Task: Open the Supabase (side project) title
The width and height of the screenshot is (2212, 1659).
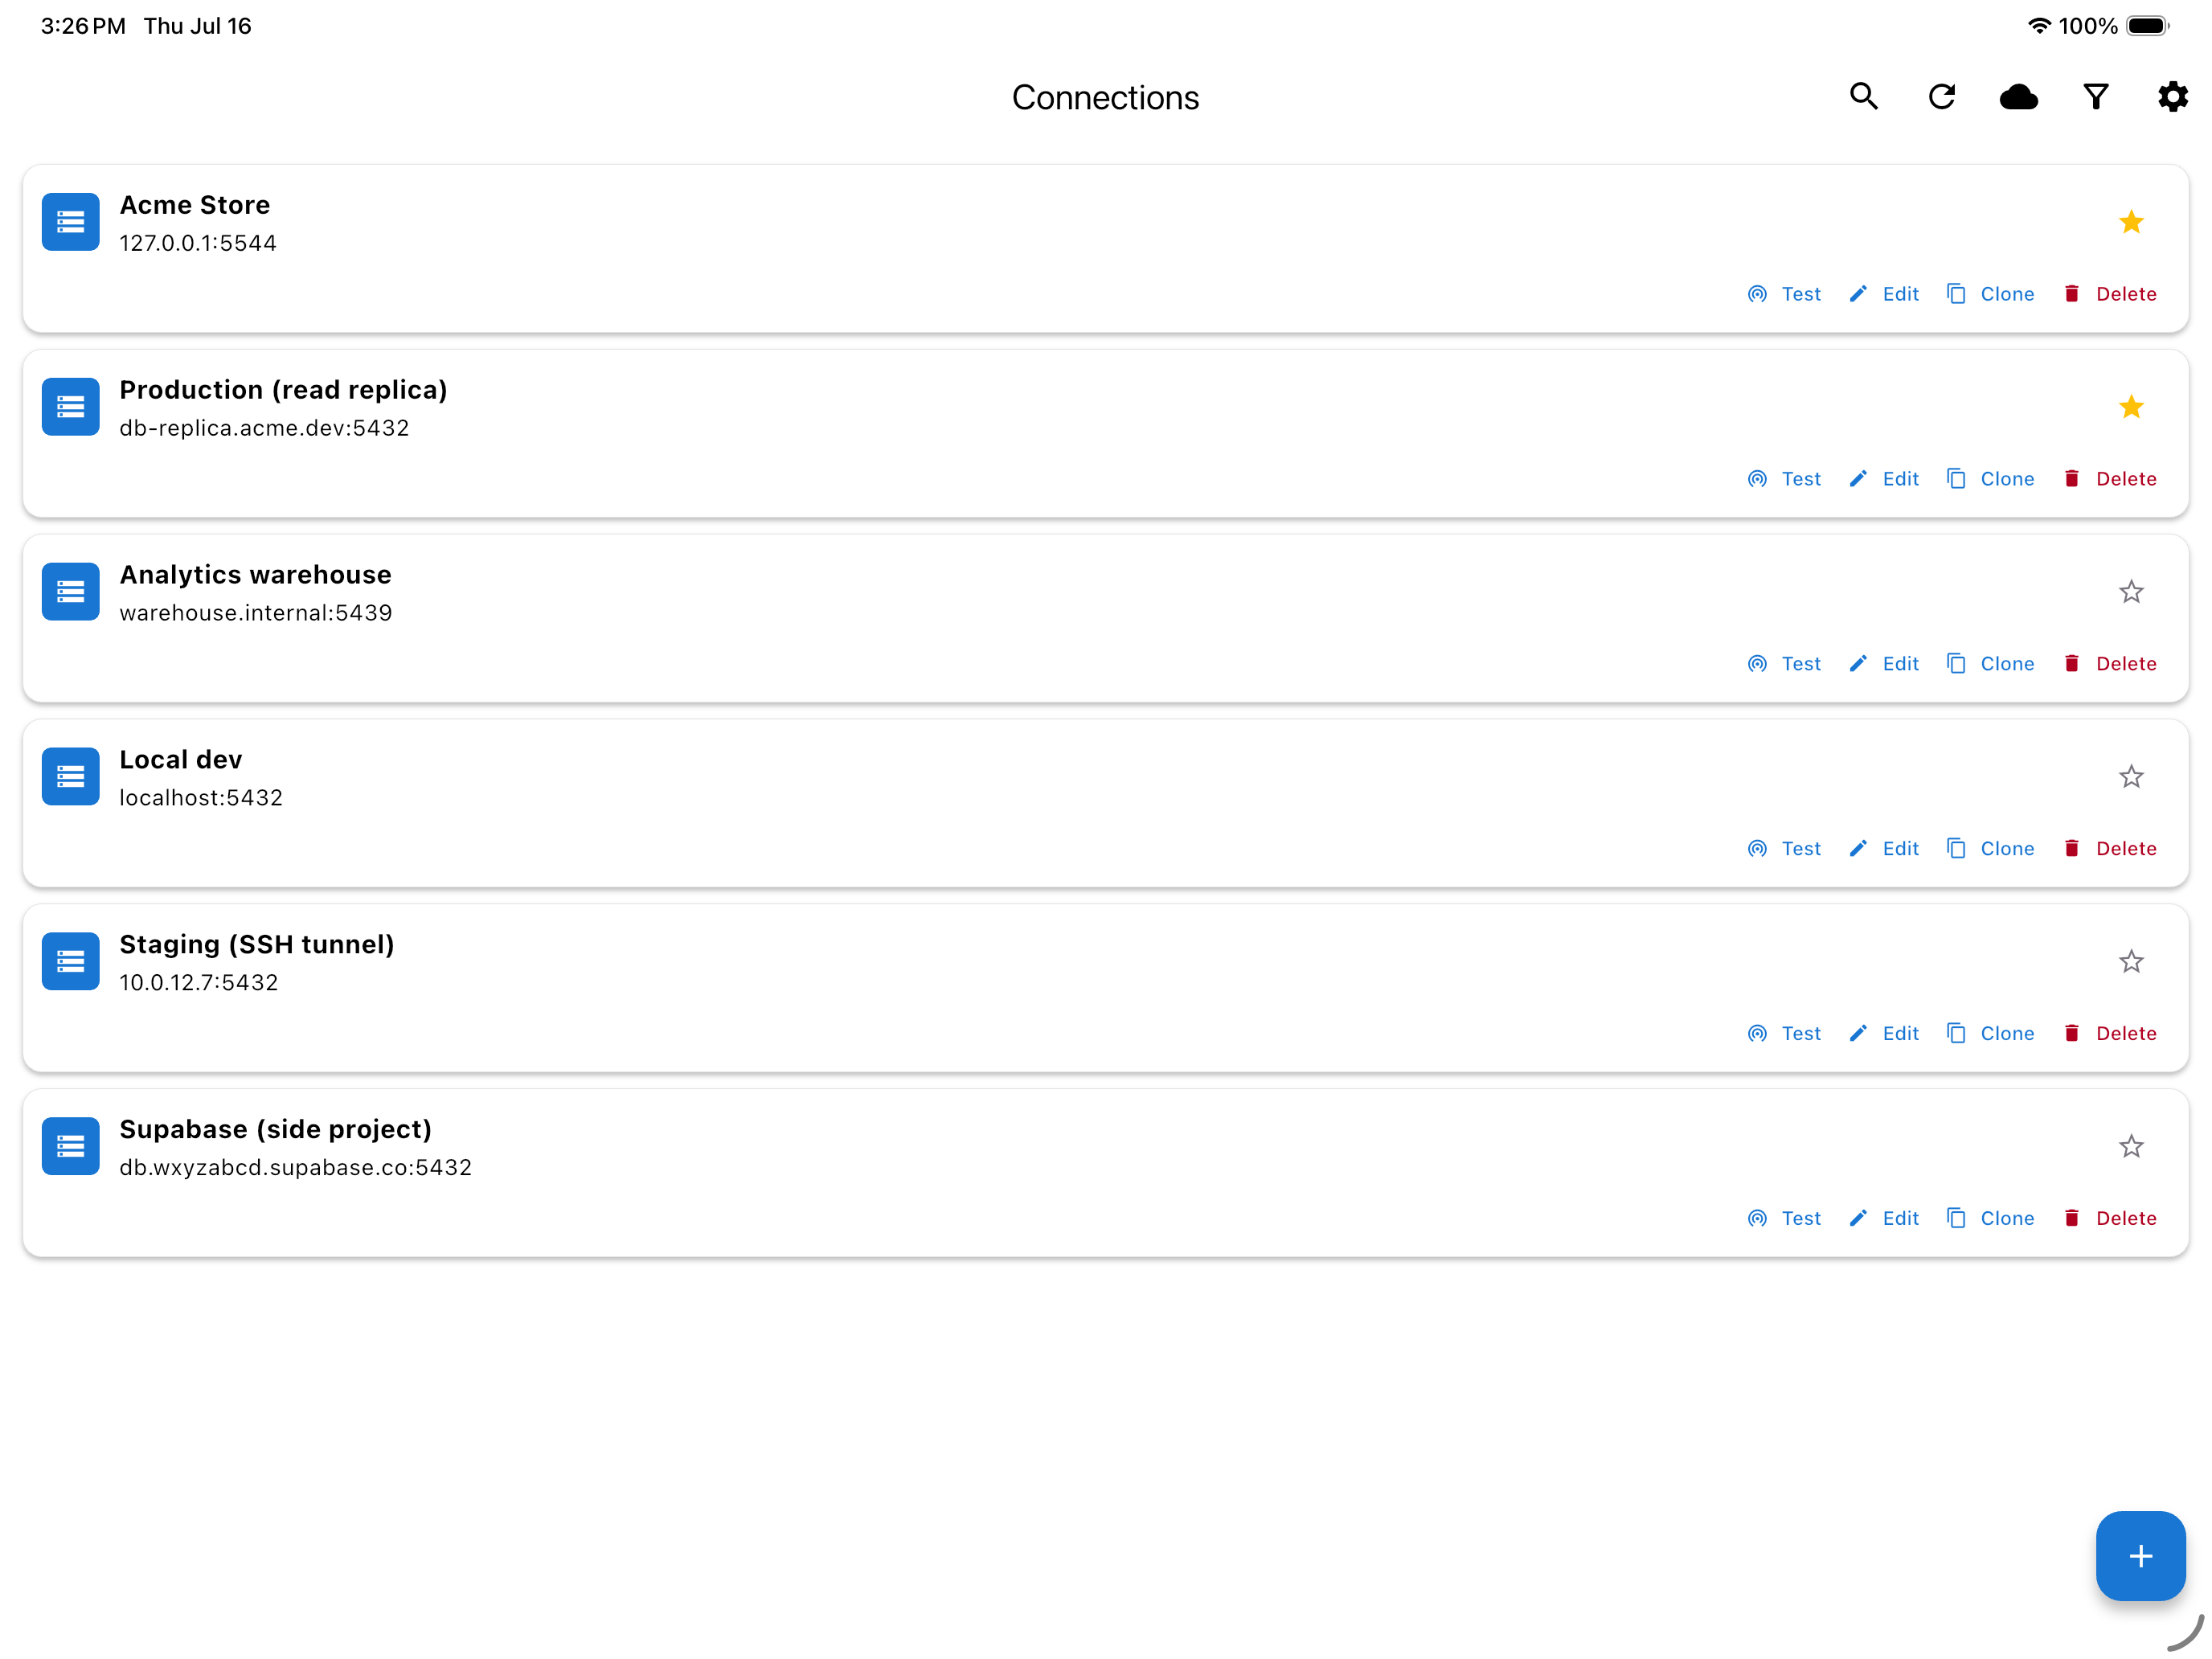Action: 275,1130
